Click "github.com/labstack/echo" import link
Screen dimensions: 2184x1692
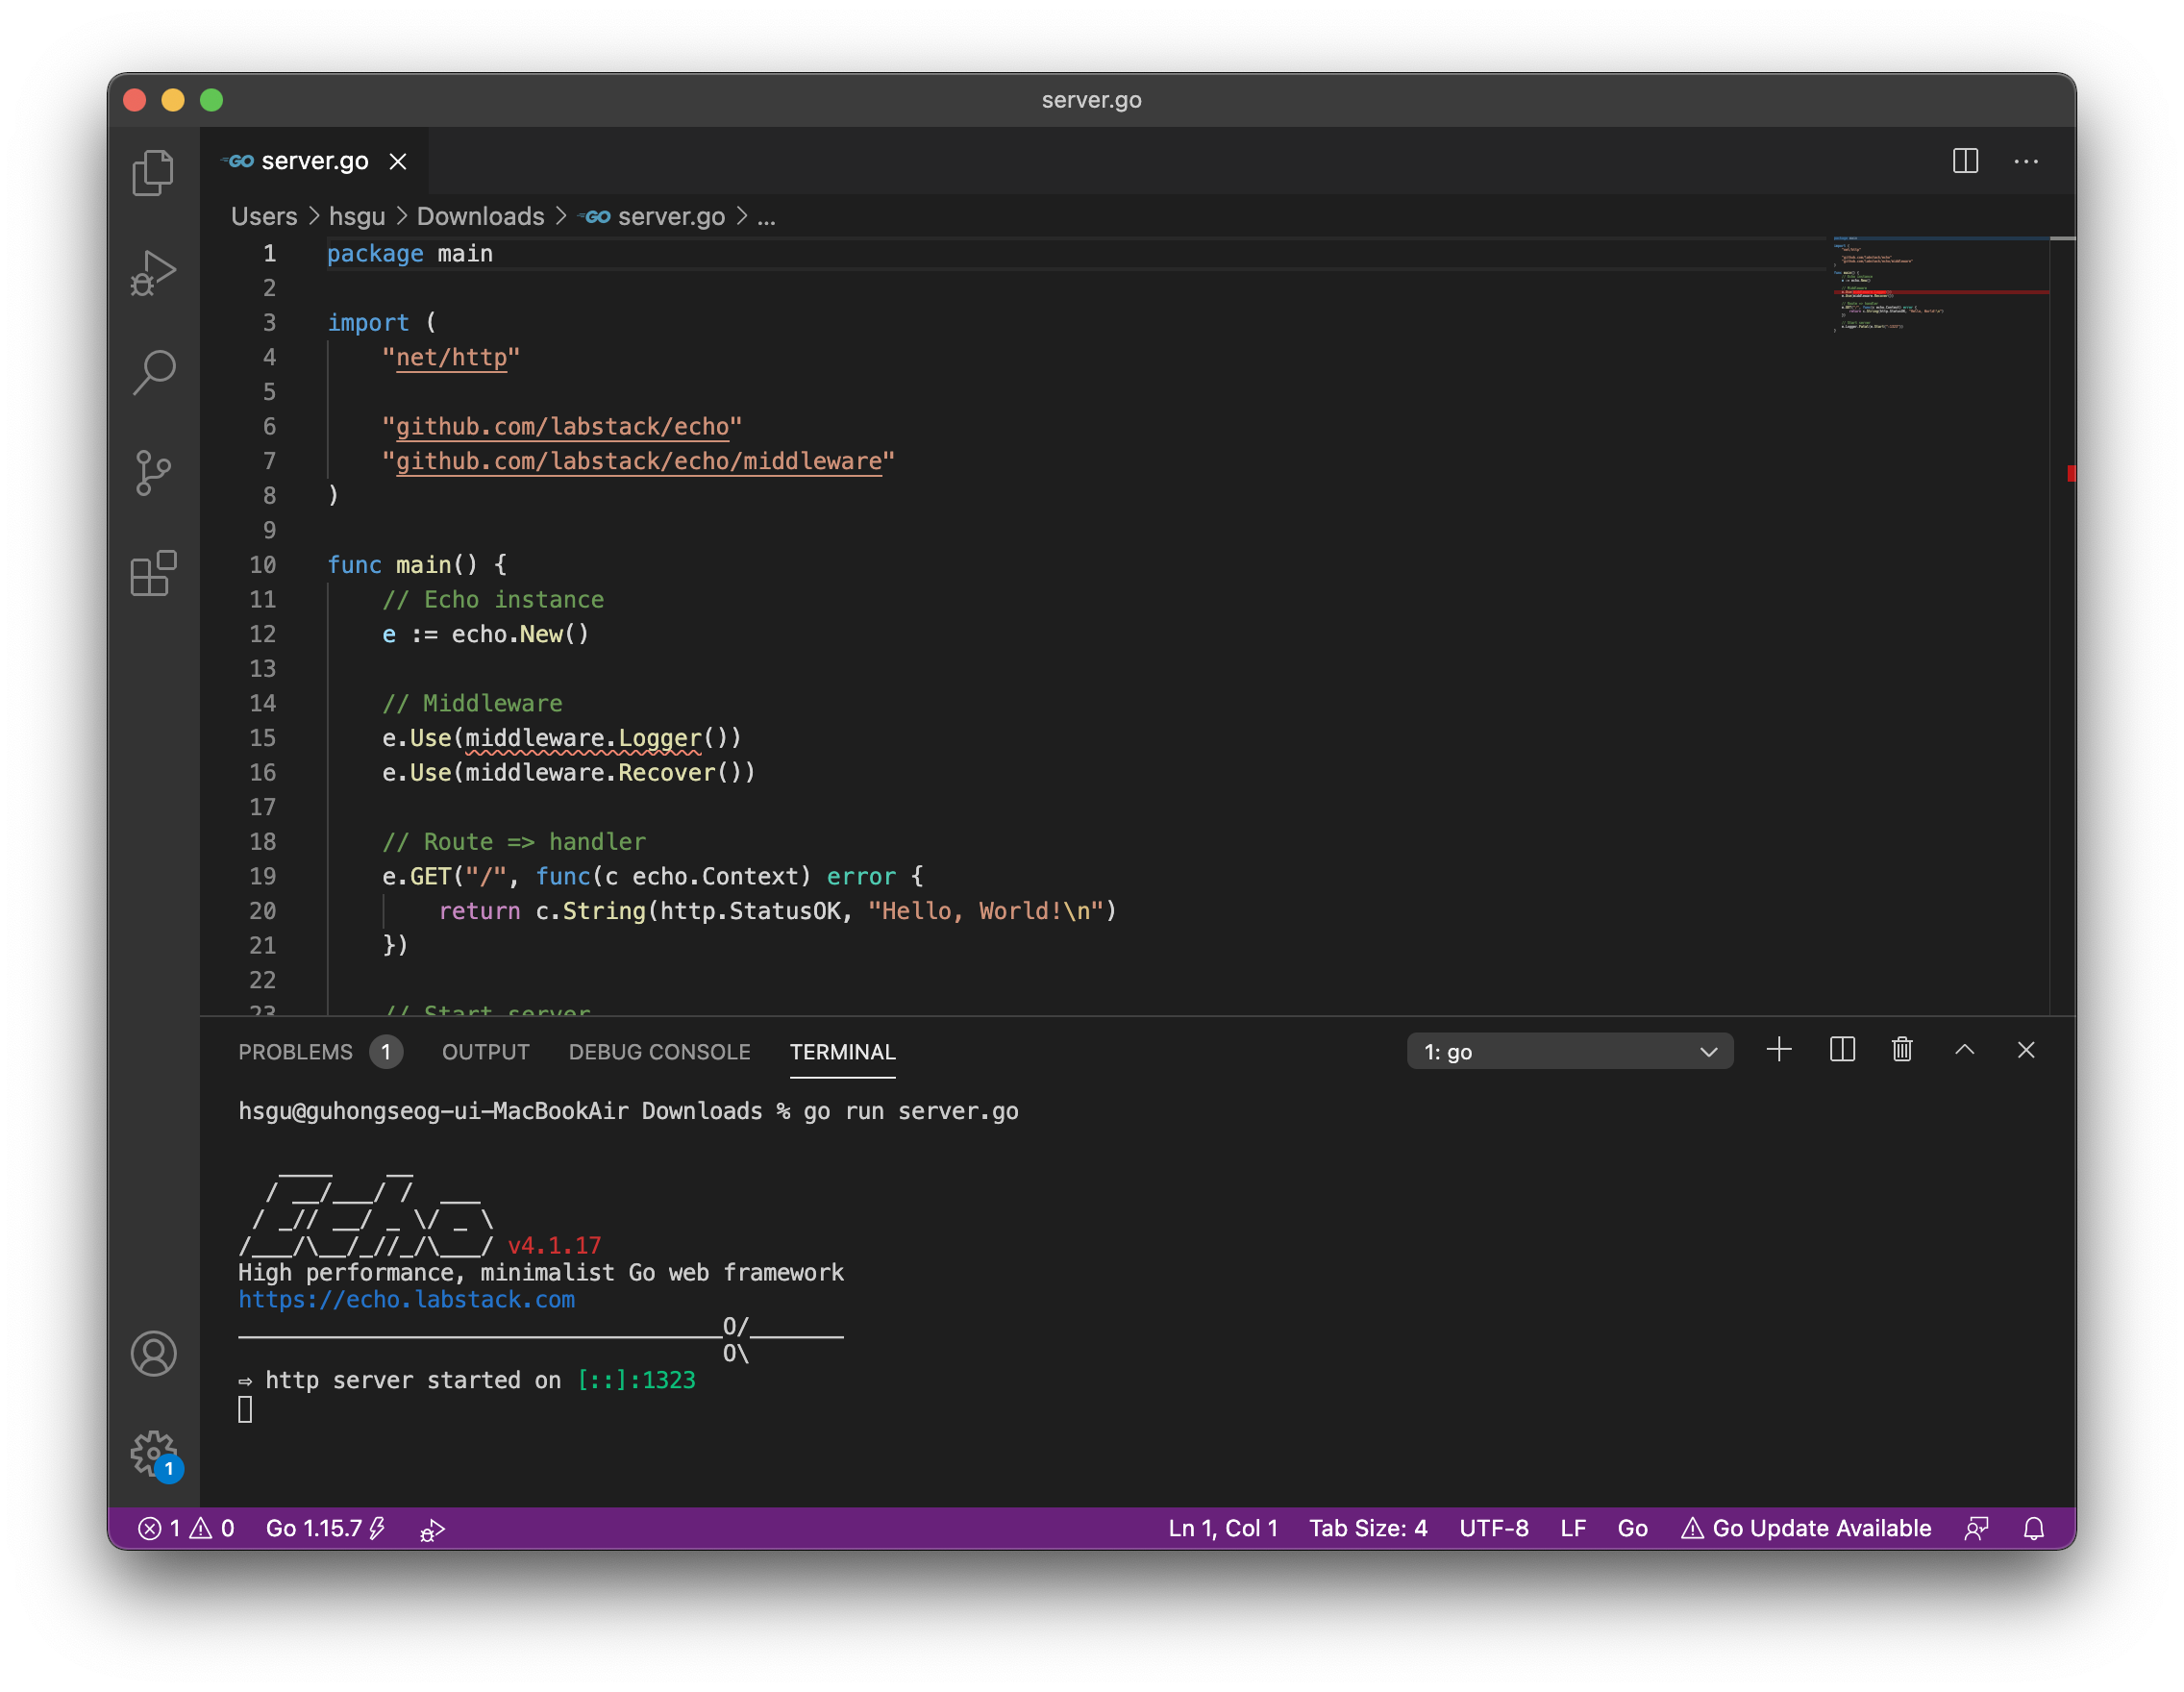point(562,426)
